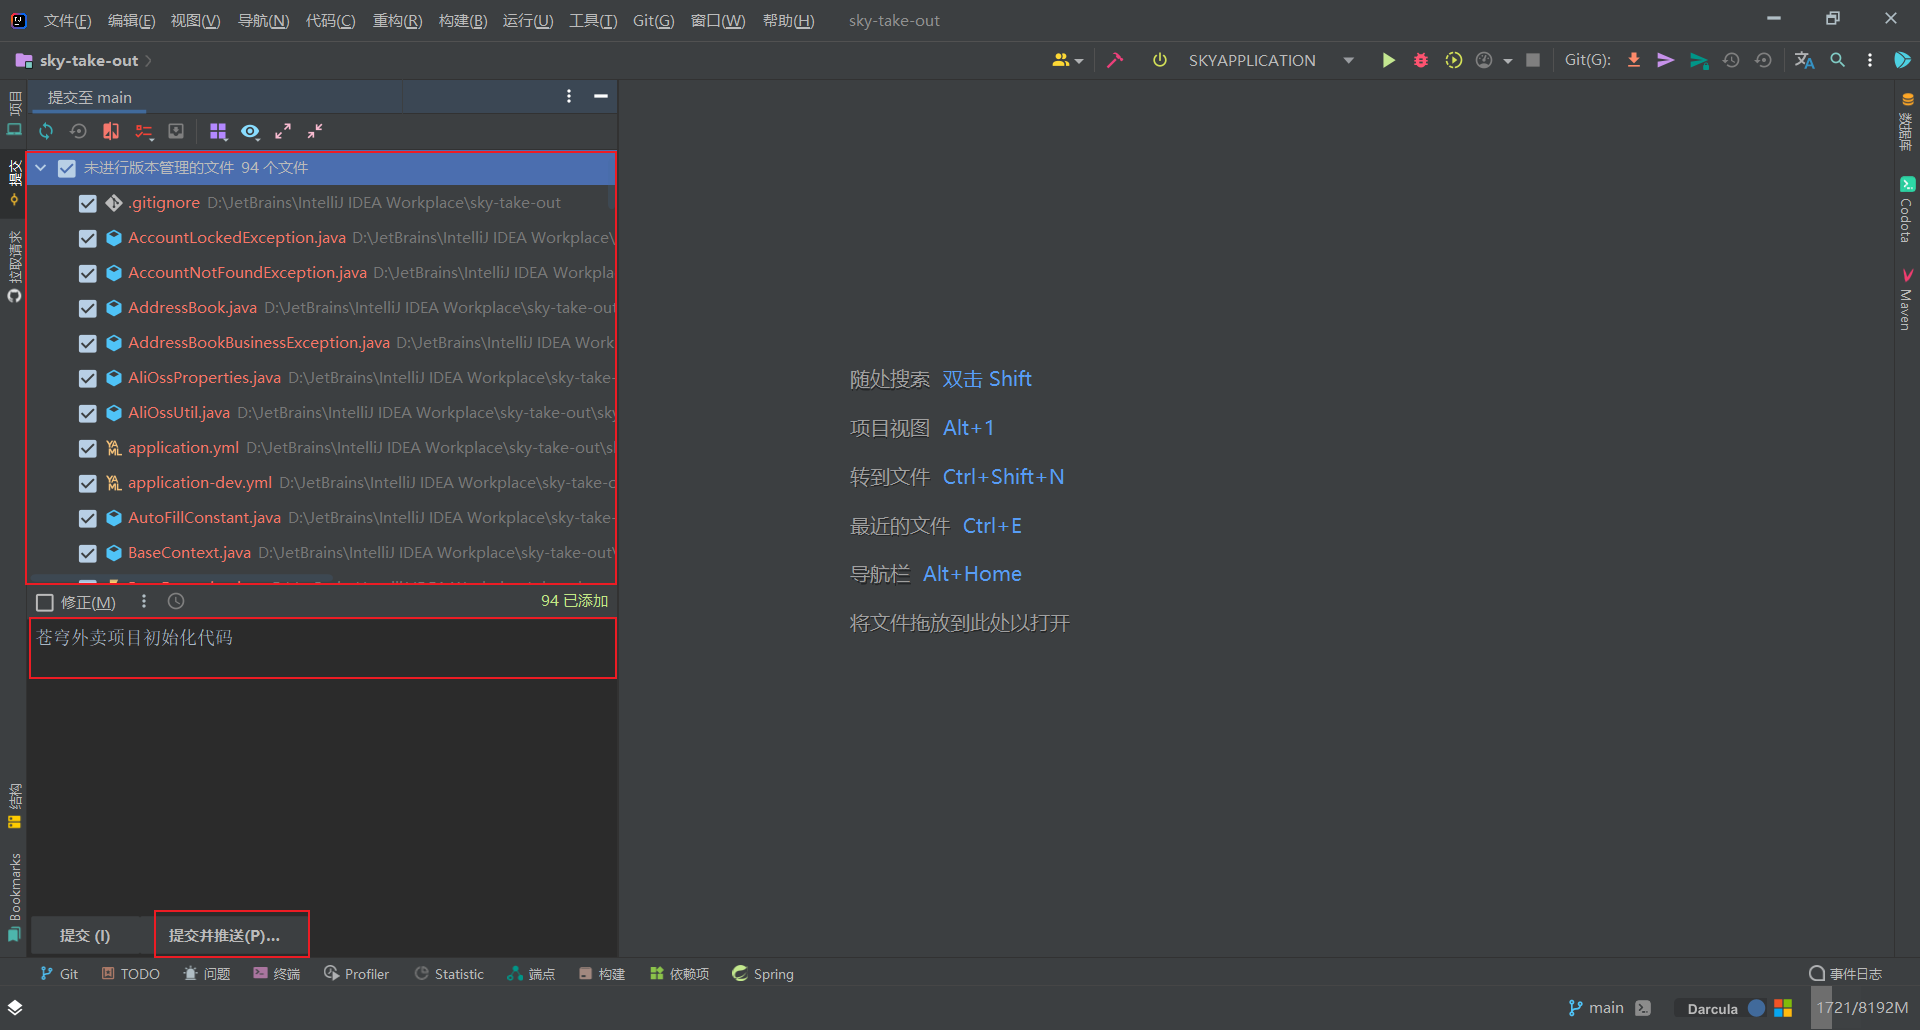Screen dimensions: 1920x1030
Task: Open the Maven tool window
Action: tap(1906, 300)
